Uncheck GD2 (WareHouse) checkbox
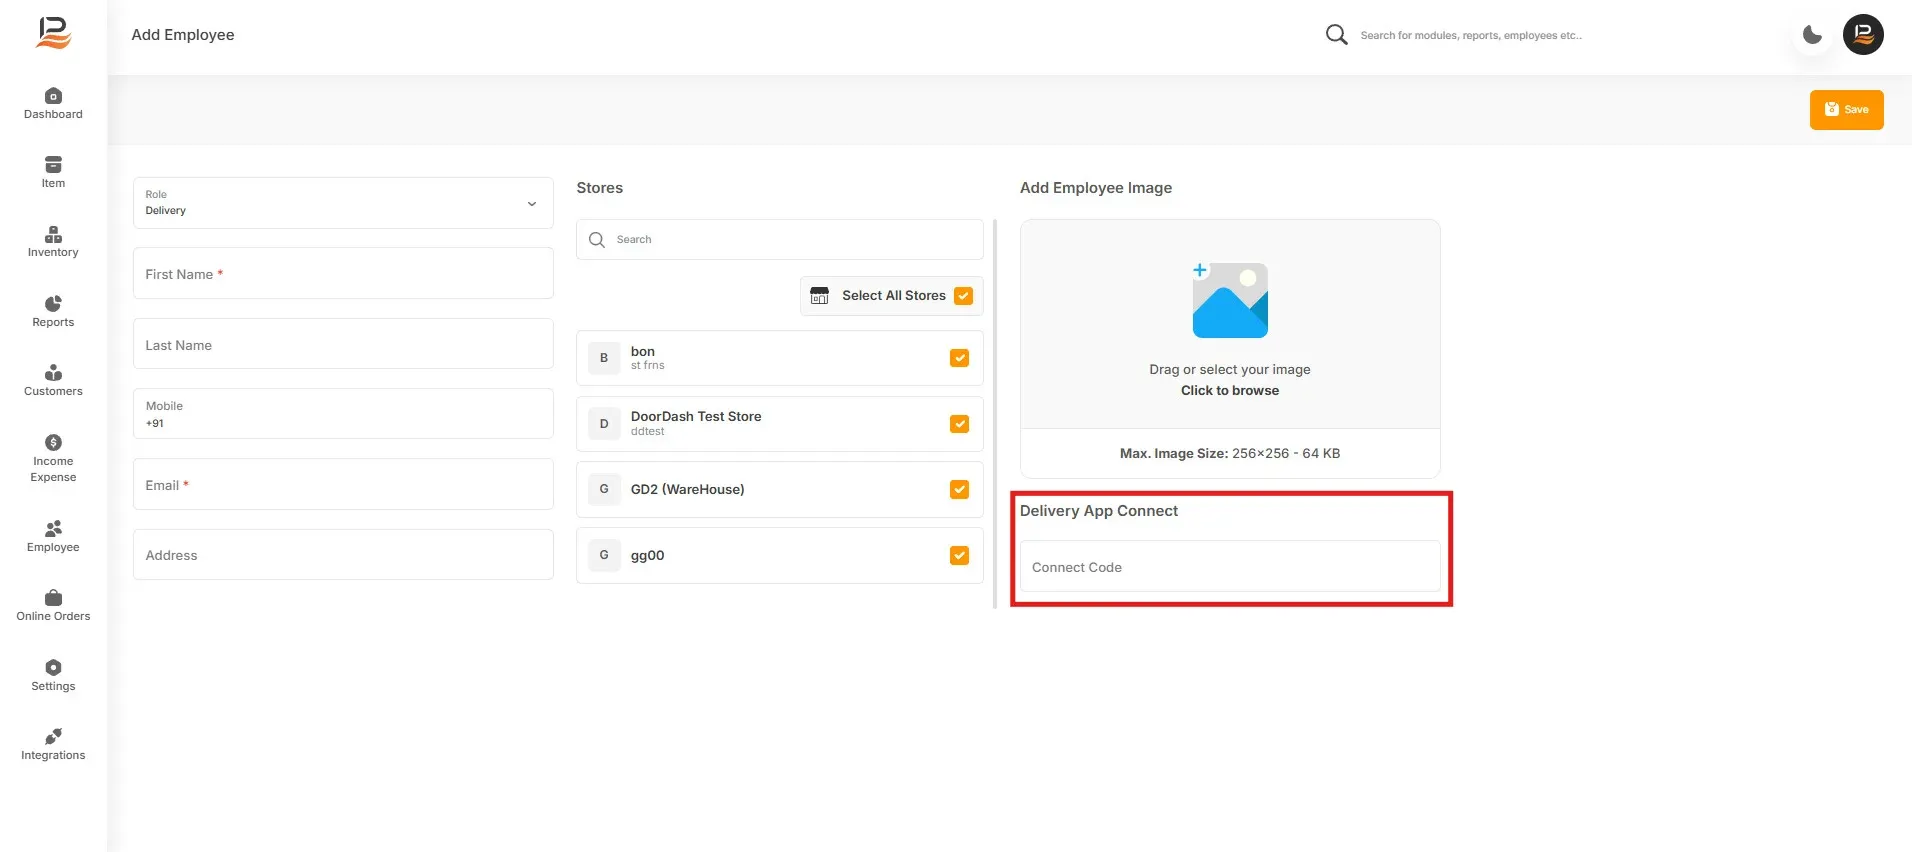This screenshot has width=1912, height=852. [959, 489]
